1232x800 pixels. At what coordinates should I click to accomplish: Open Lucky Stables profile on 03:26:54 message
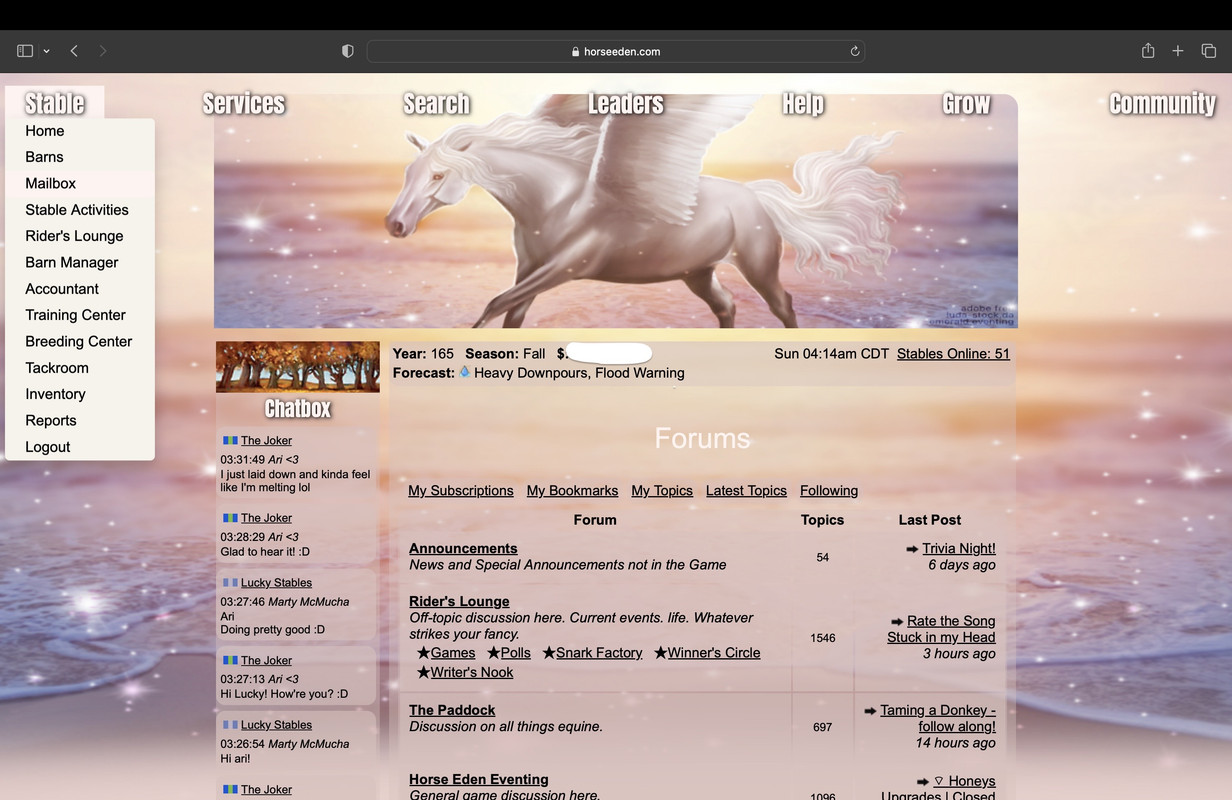[x=276, y=724]
